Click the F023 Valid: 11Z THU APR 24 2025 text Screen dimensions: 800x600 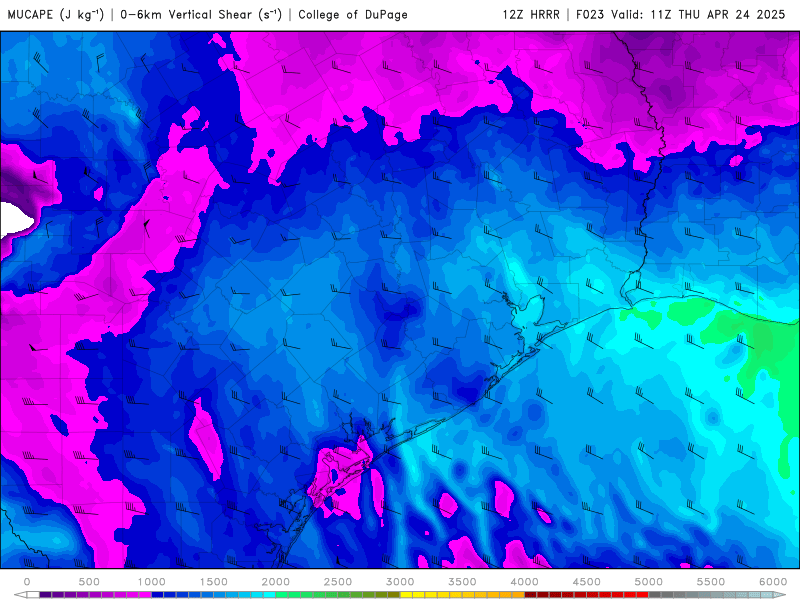(x=681, y=14)
